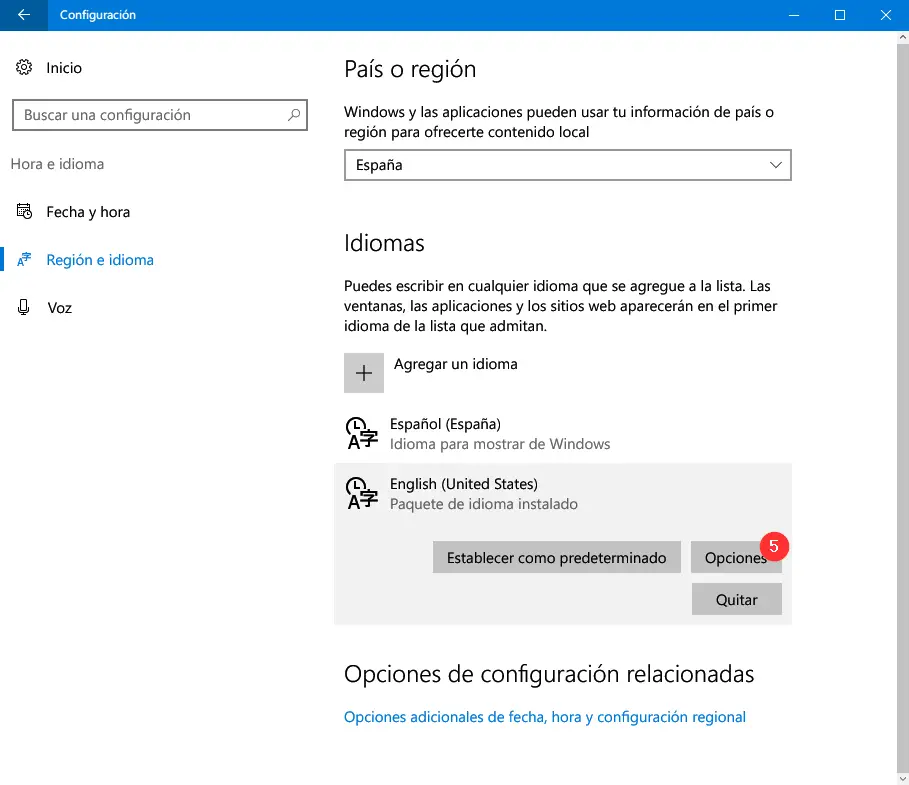Image resolution: width=909 pixels, height=785 pixels.
Task: Click the Español (España) language icon
Action: (362, 433)
